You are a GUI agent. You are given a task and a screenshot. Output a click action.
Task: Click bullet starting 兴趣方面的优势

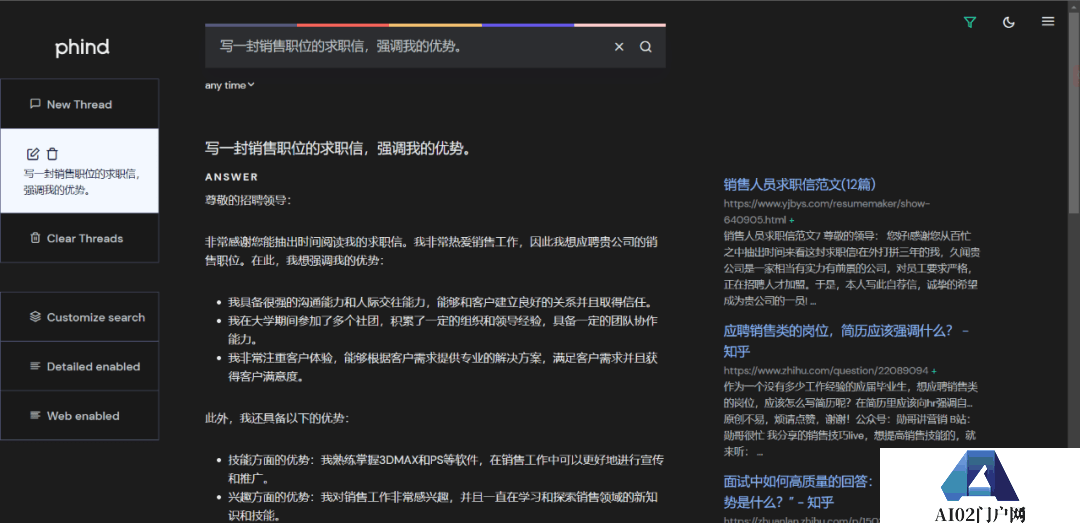(445, 506)
